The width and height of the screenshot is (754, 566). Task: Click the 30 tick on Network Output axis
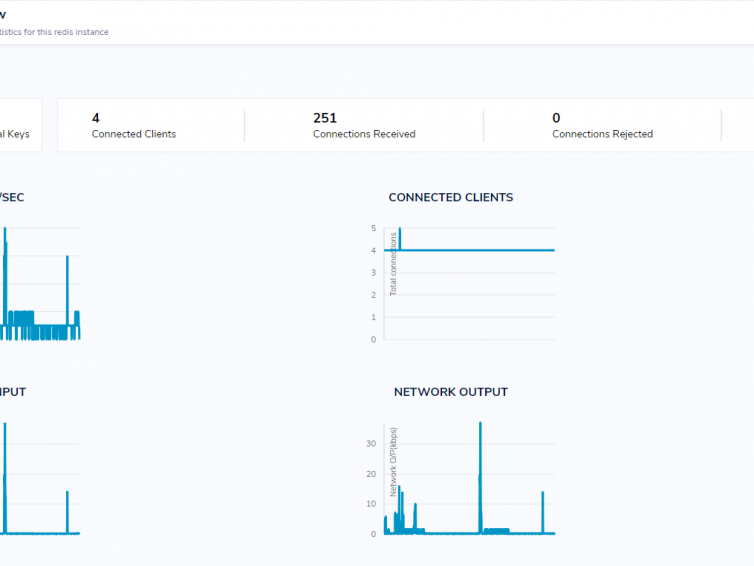(x=371, y=444)
